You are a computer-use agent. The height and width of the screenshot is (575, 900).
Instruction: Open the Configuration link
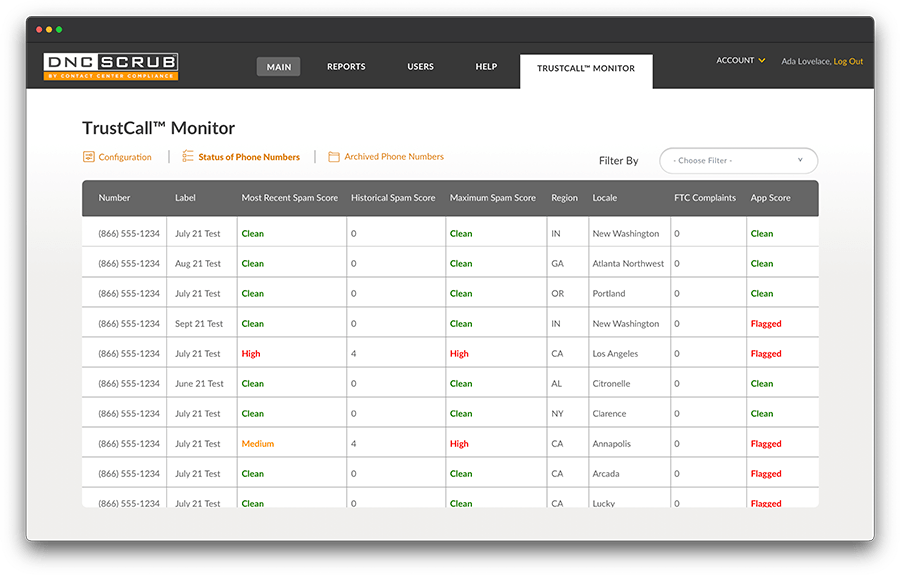[125, 157]
